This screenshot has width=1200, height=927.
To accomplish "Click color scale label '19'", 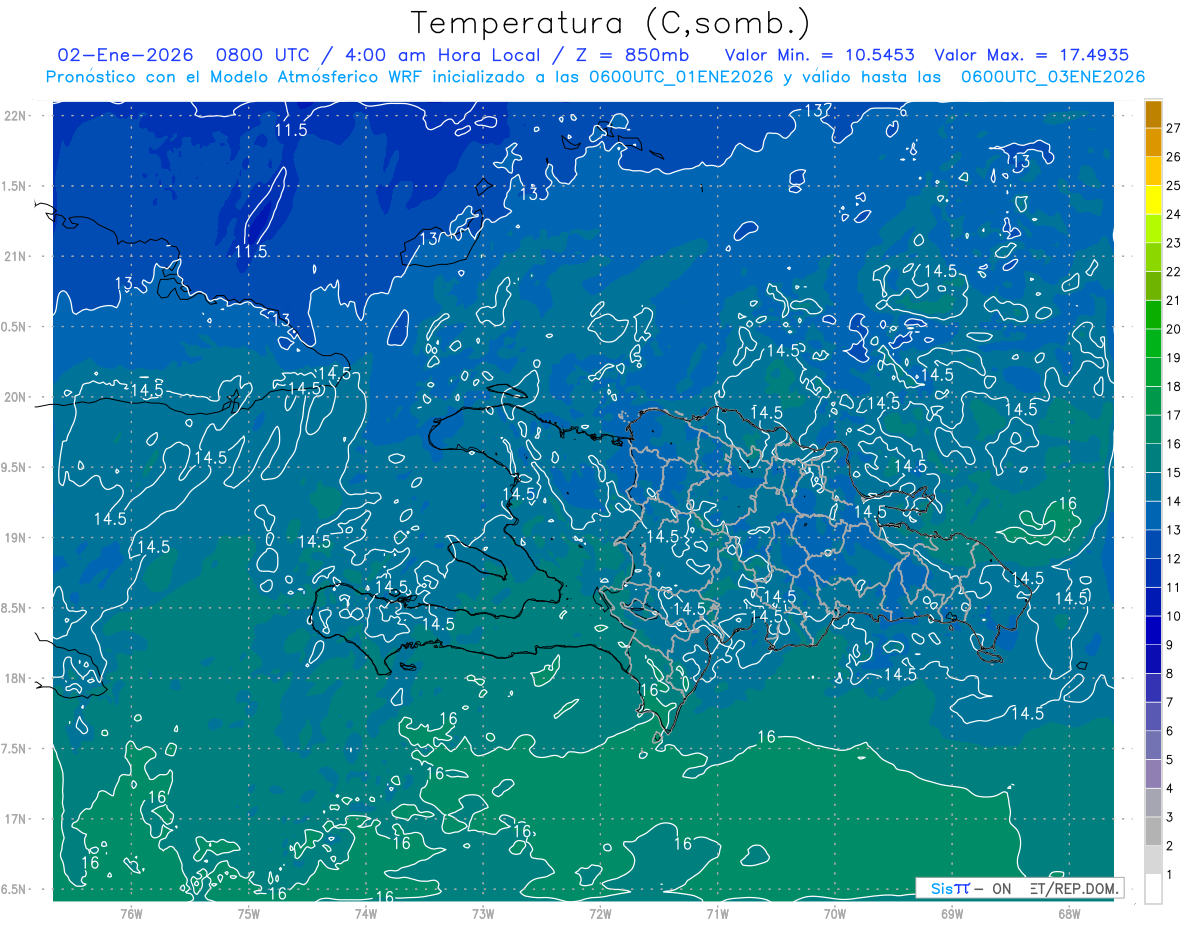I will point(1174,358).
